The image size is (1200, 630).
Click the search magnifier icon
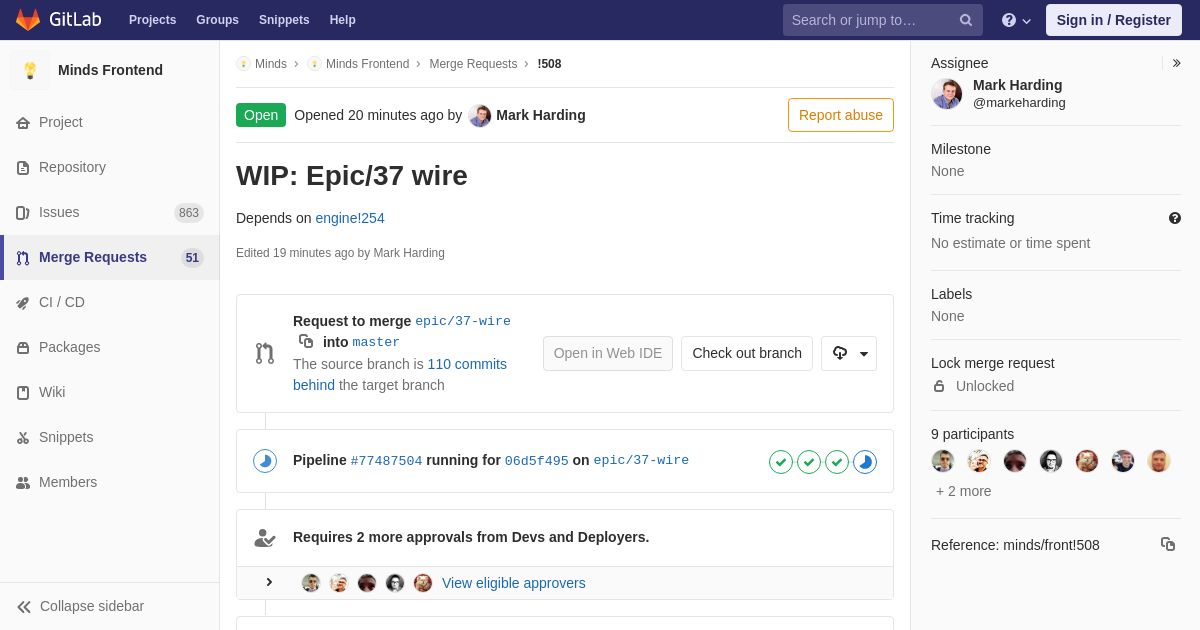tap(966, 20)
